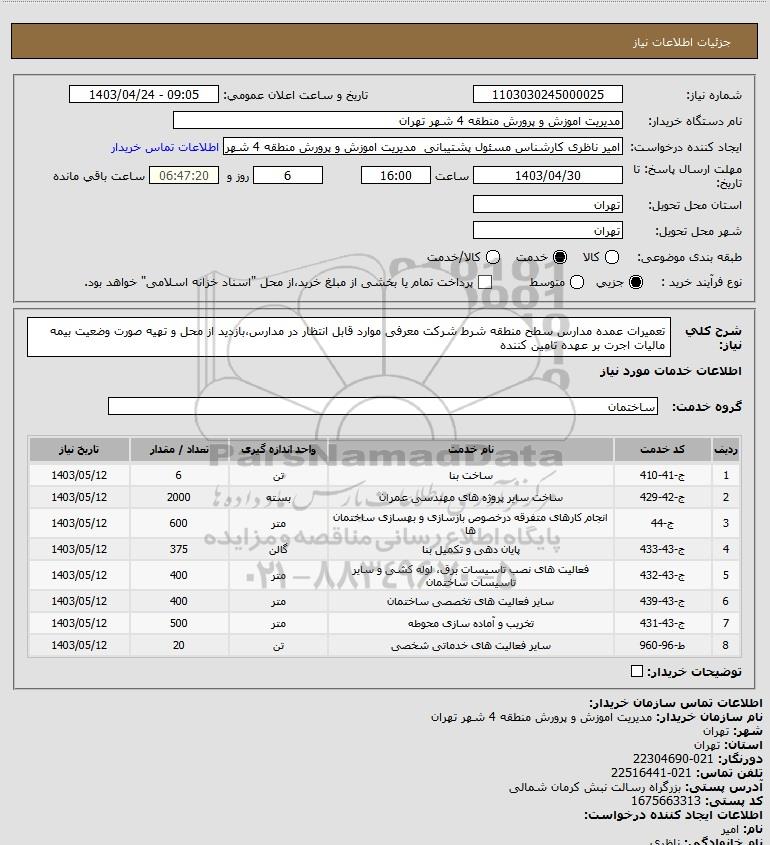The image size is (770, 845).
Task: Click quantity 20 in row 8
Action: [178, 645]
